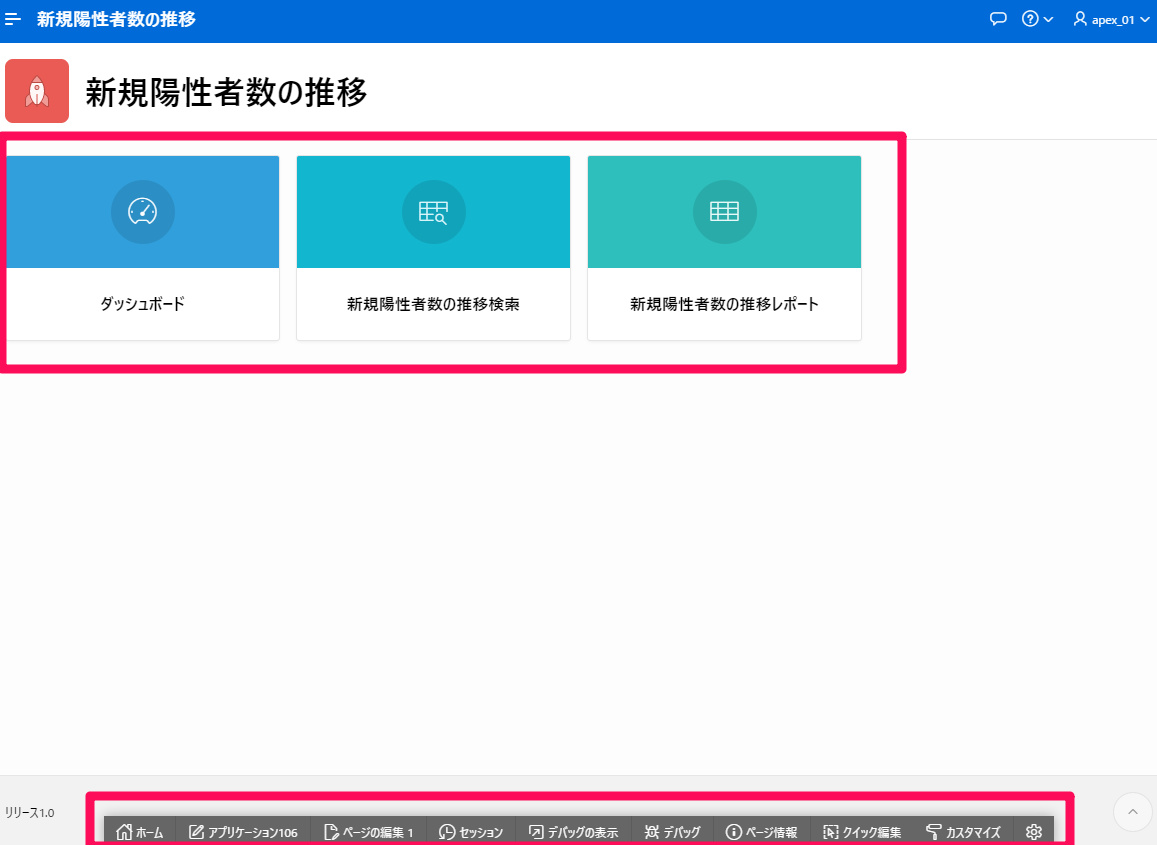
Task: Click the scroll-to-top chevron button
Action: [1132, 812]
